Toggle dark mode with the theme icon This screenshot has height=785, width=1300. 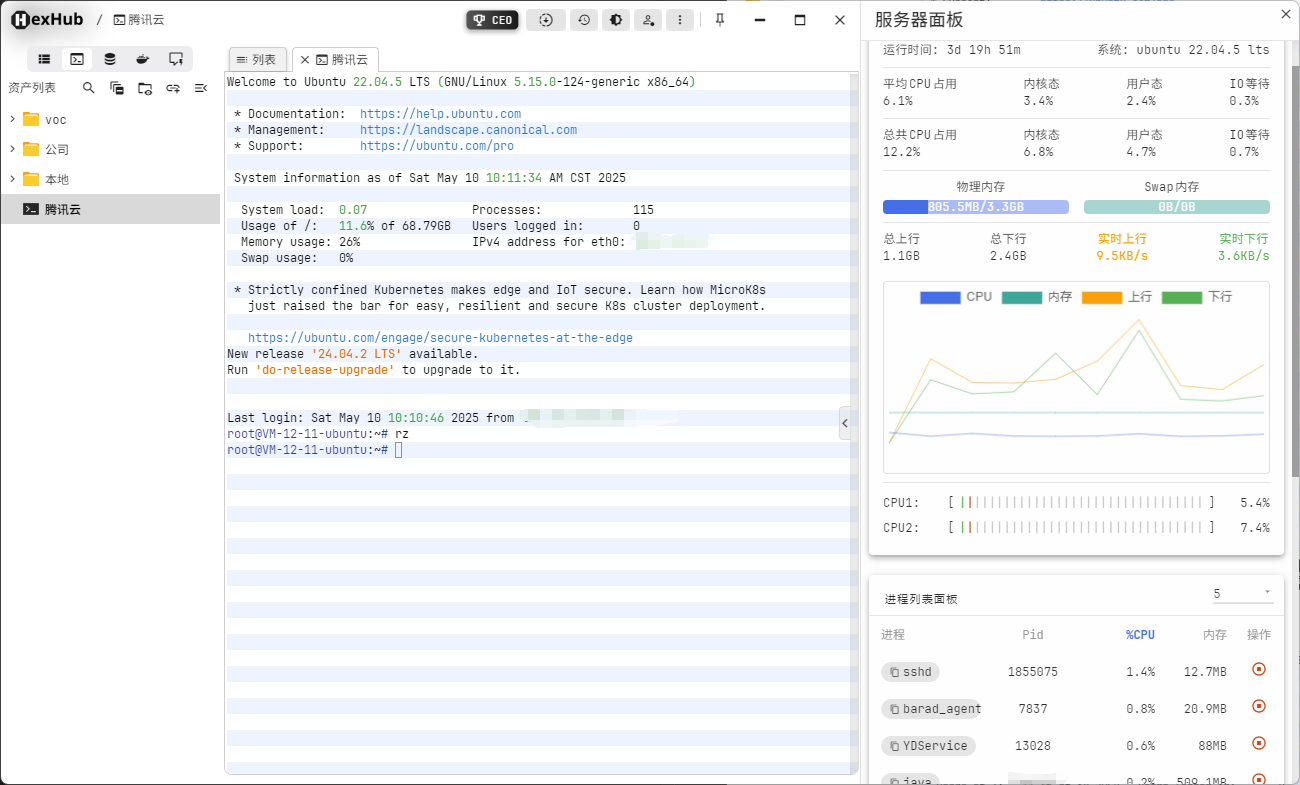616,19
